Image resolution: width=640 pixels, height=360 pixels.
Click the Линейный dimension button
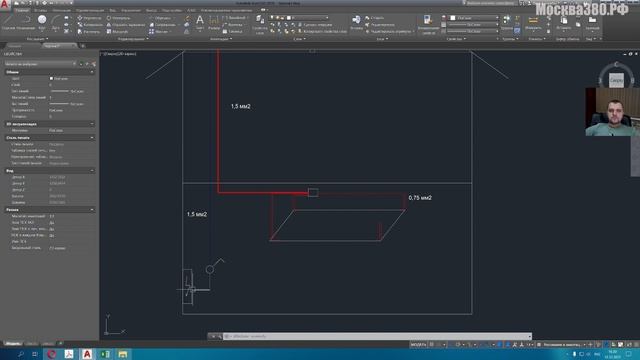235,18
